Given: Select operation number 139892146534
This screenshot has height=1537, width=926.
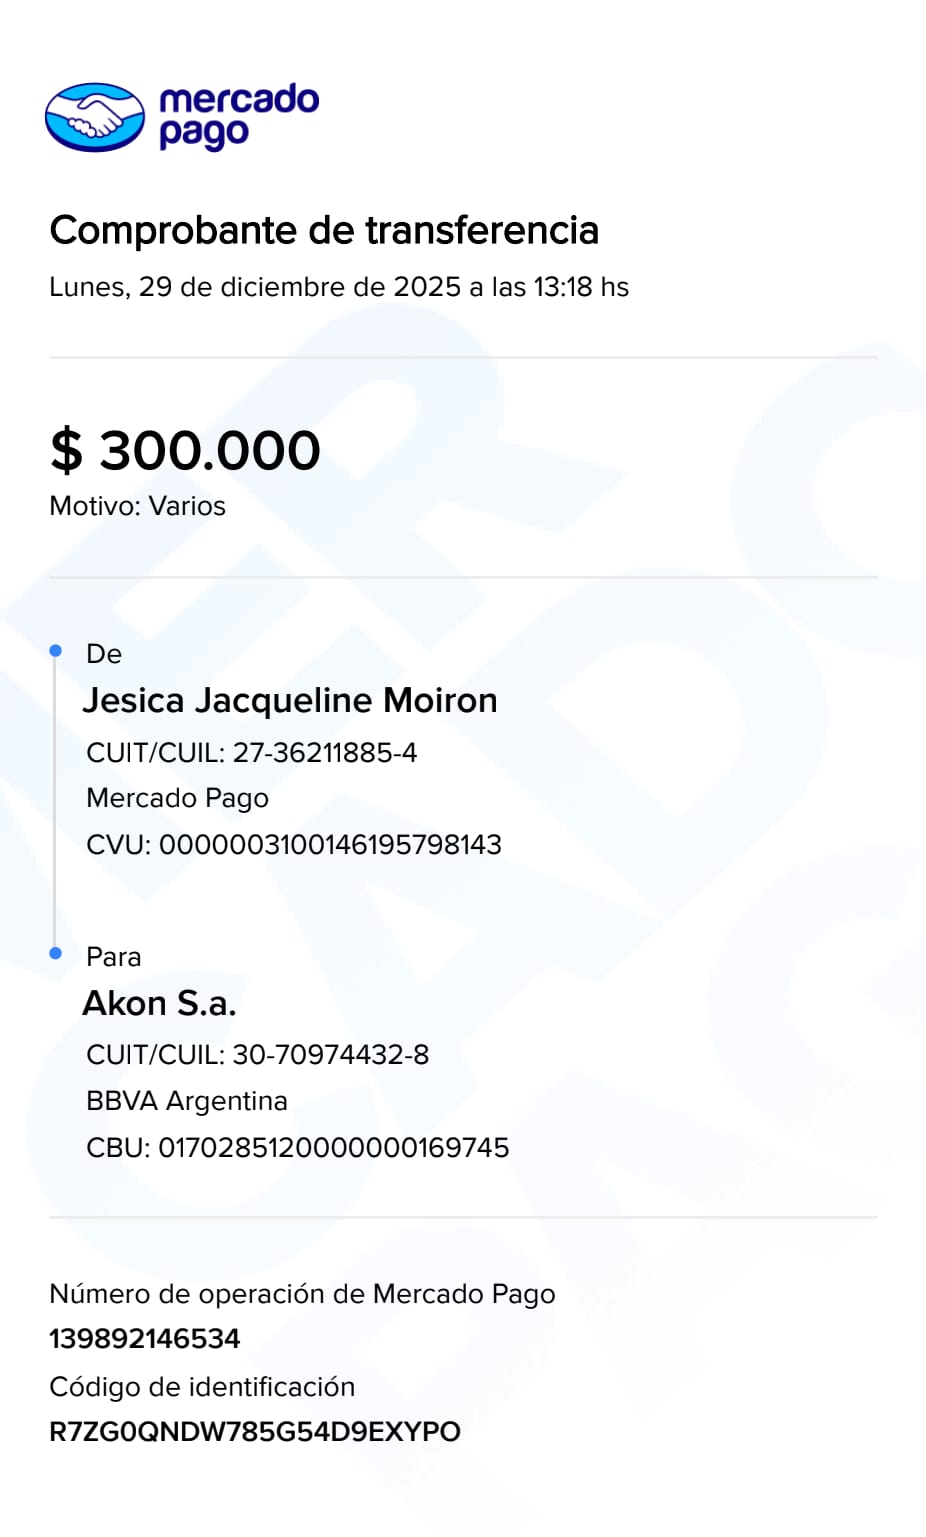Looking at the screenshot, I should [145, 1339].
